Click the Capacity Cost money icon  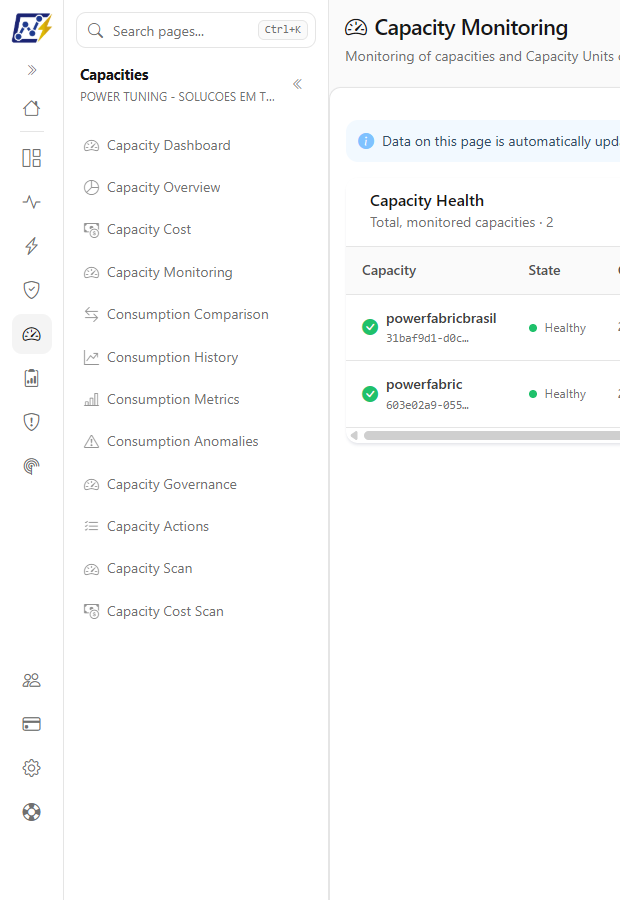click(91, 230)
